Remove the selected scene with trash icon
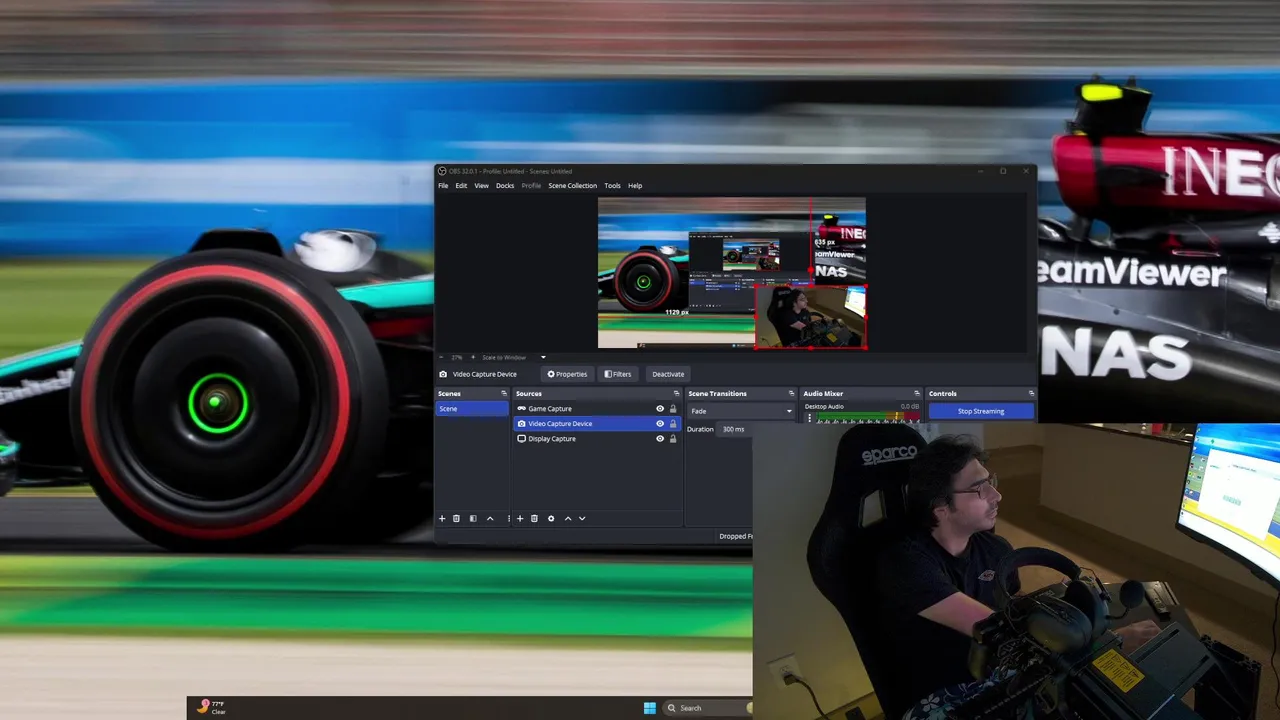Viewport: 1280px width, 720px height. click(x=456, y=518)
